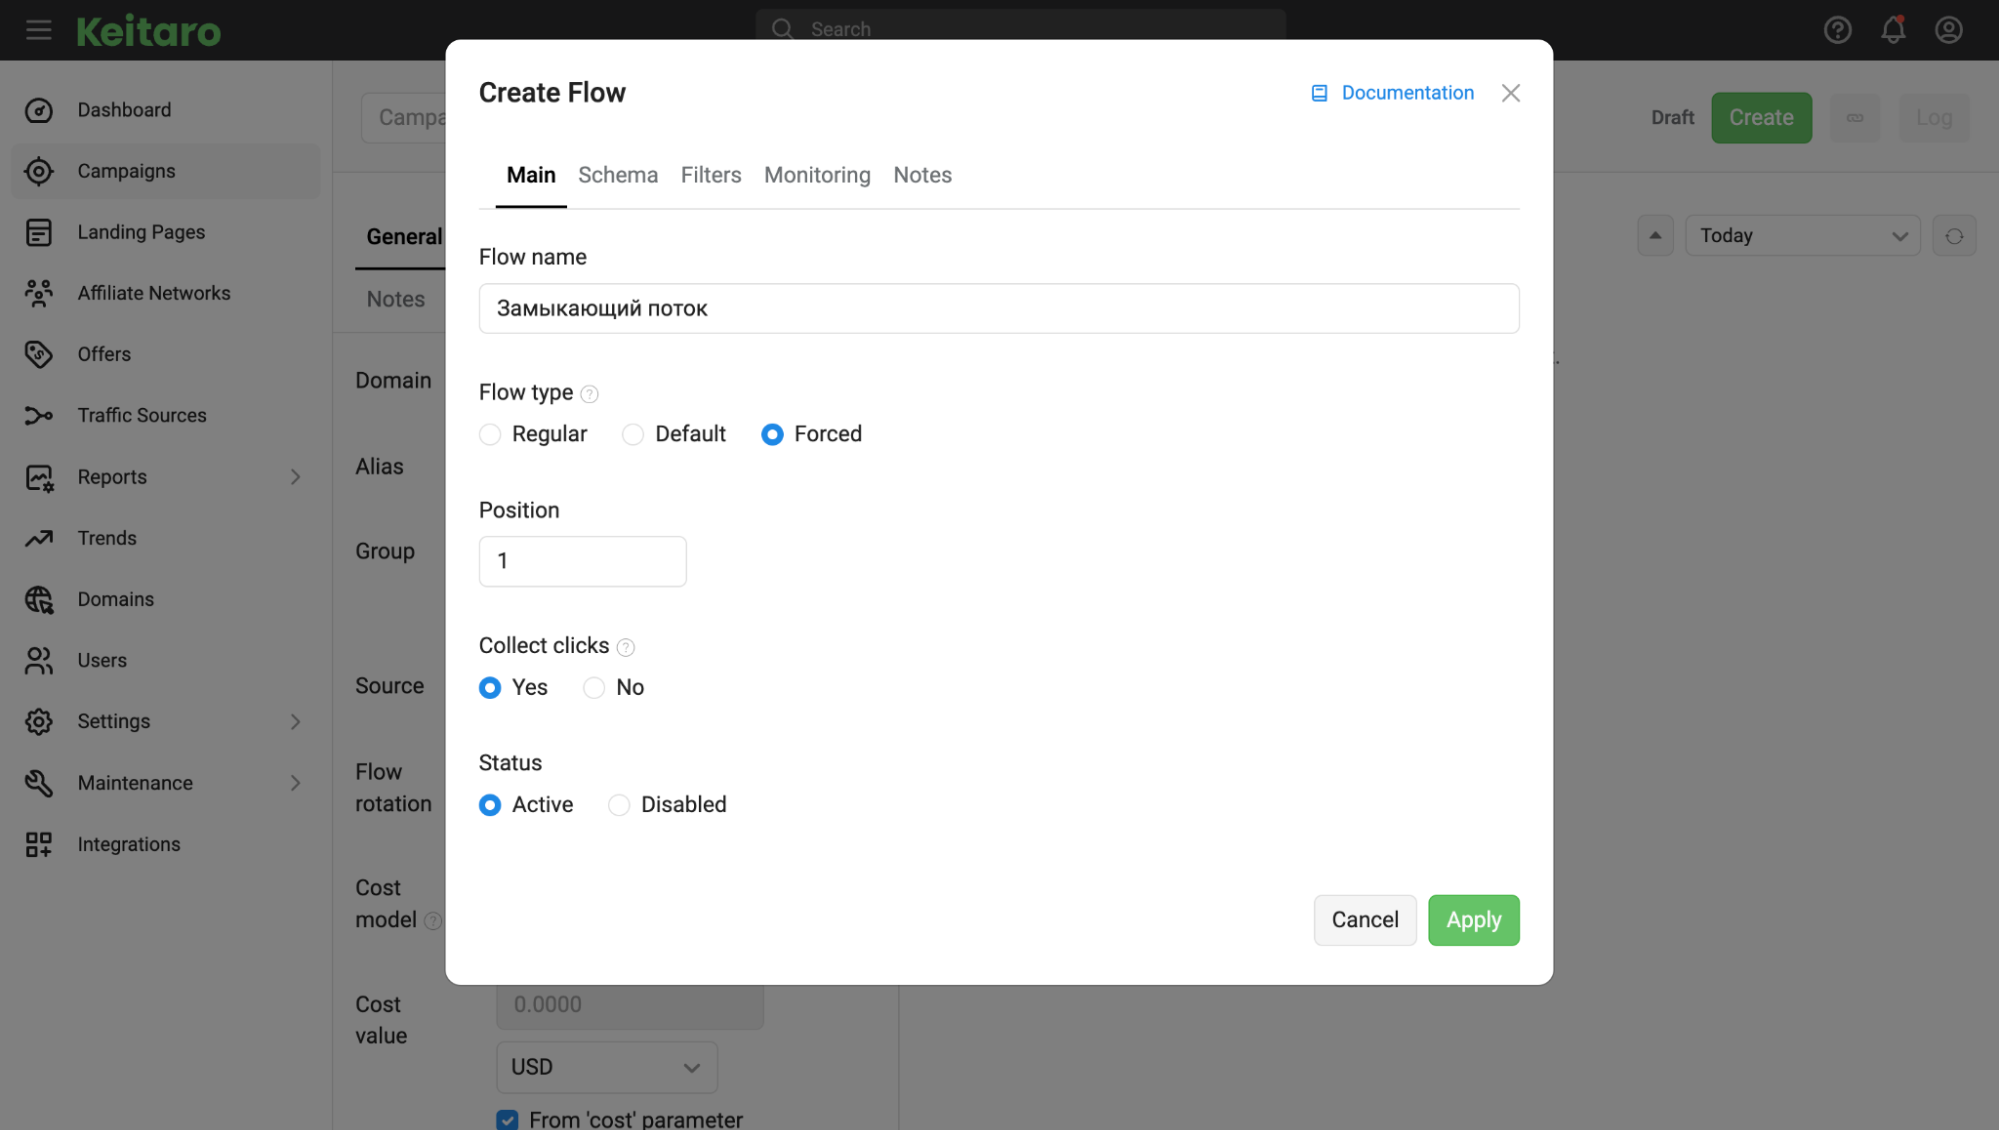This screenshot has width=1999, height=1131.
Task: Click the Domains globe icon
Action: 39,599
